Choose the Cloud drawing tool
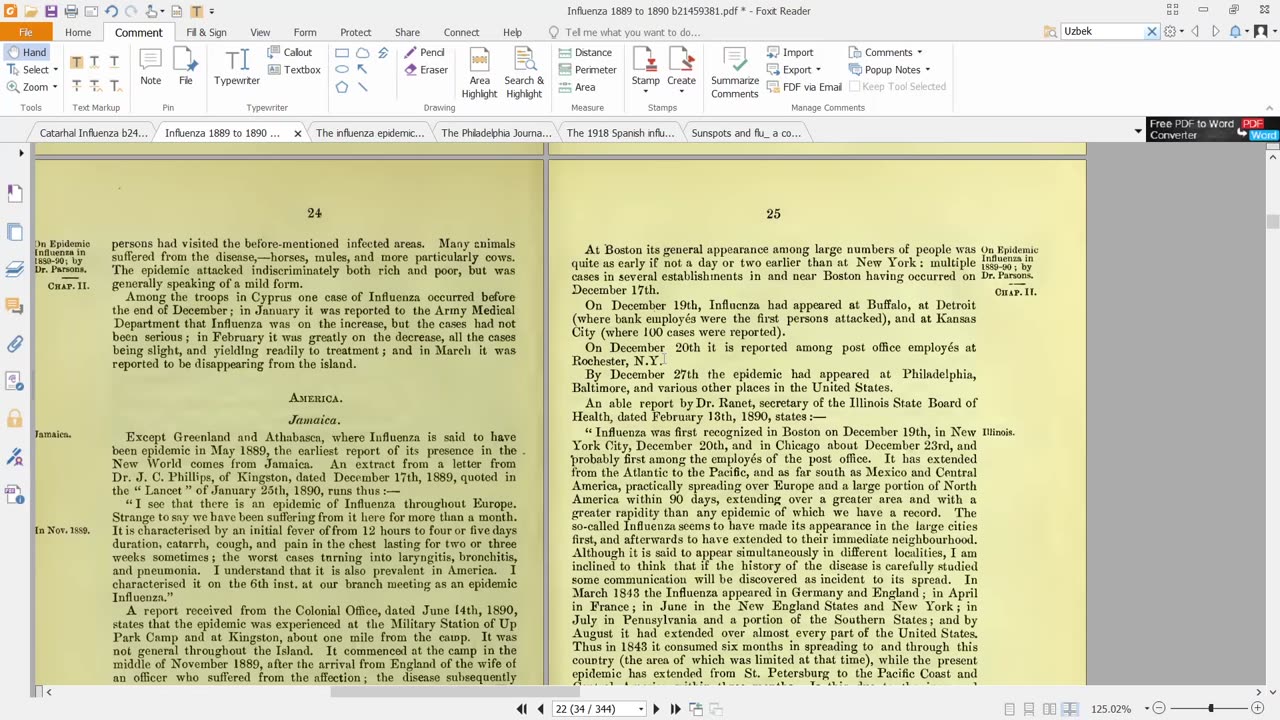 click(x=362, y=53)
